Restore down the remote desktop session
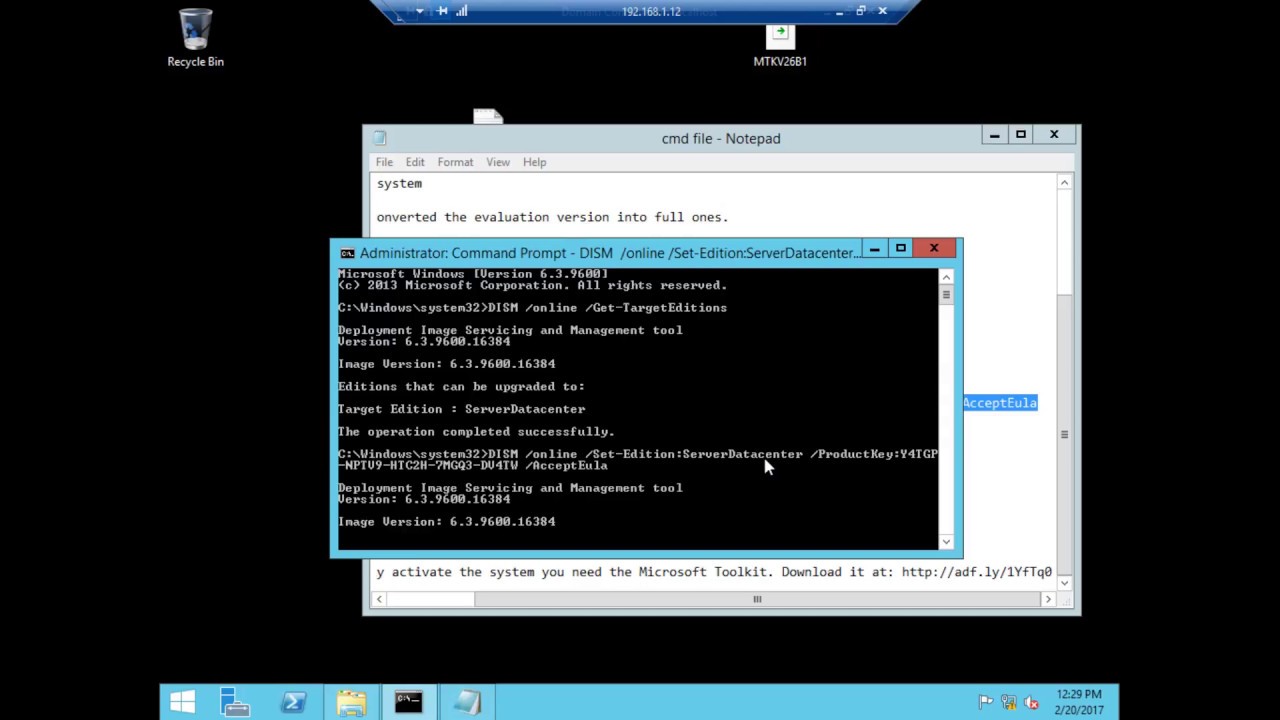This screenshot has width=1280, height=720. pyautogui.click(x=861, y=11)
